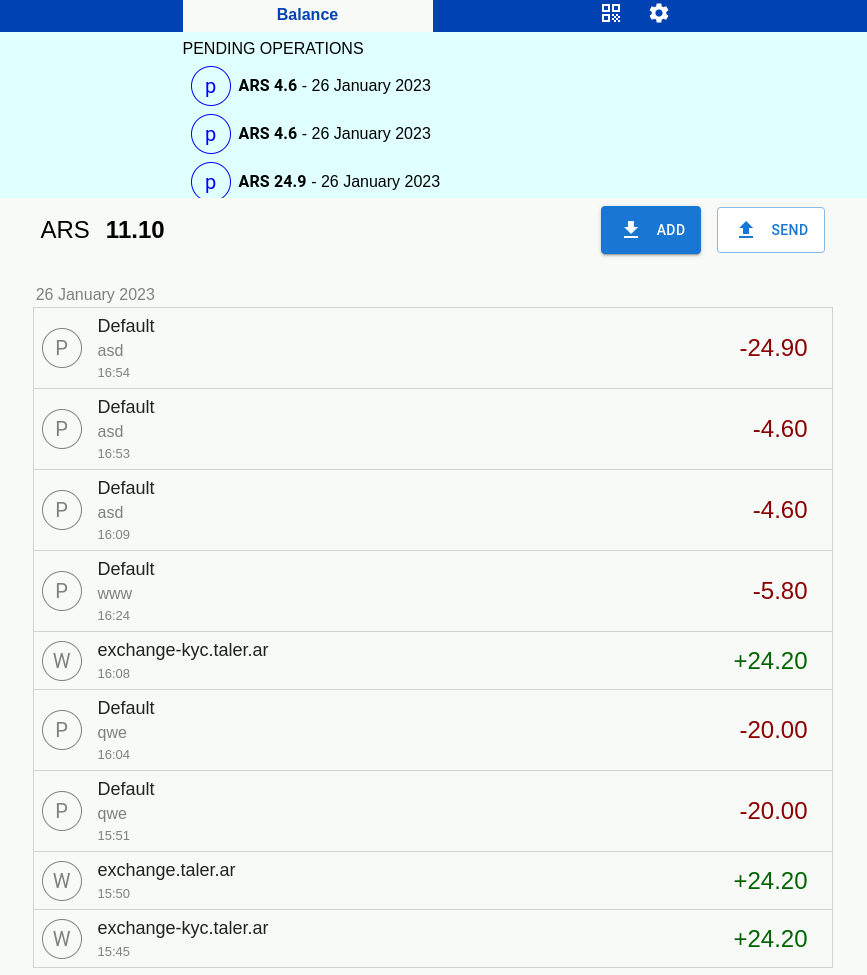867x975 pixels.
Task: Select the +24.20 amount at 15:50
Action: click(x=769, y=881)
